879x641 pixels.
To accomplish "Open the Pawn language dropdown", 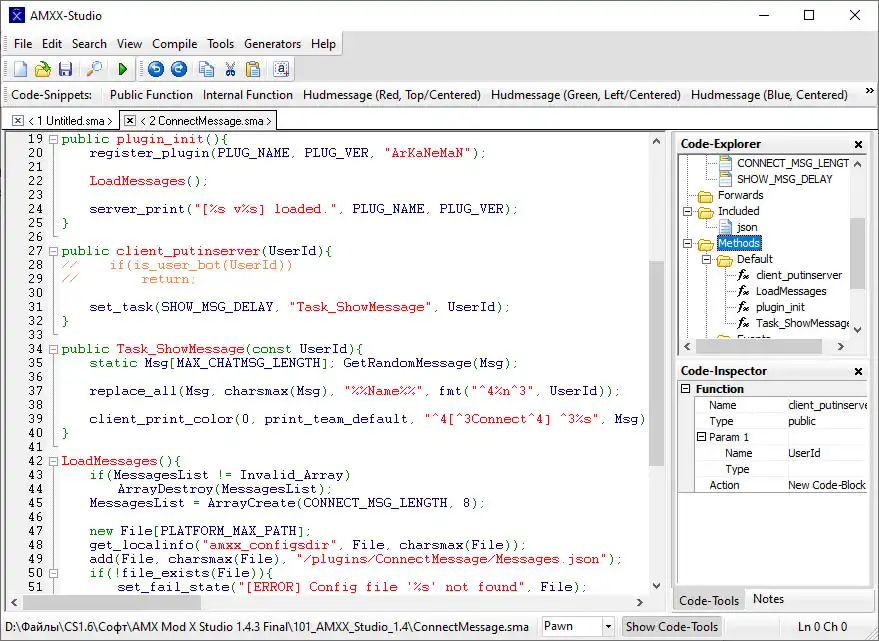I will pyautogui.click(x=607, y=626).
